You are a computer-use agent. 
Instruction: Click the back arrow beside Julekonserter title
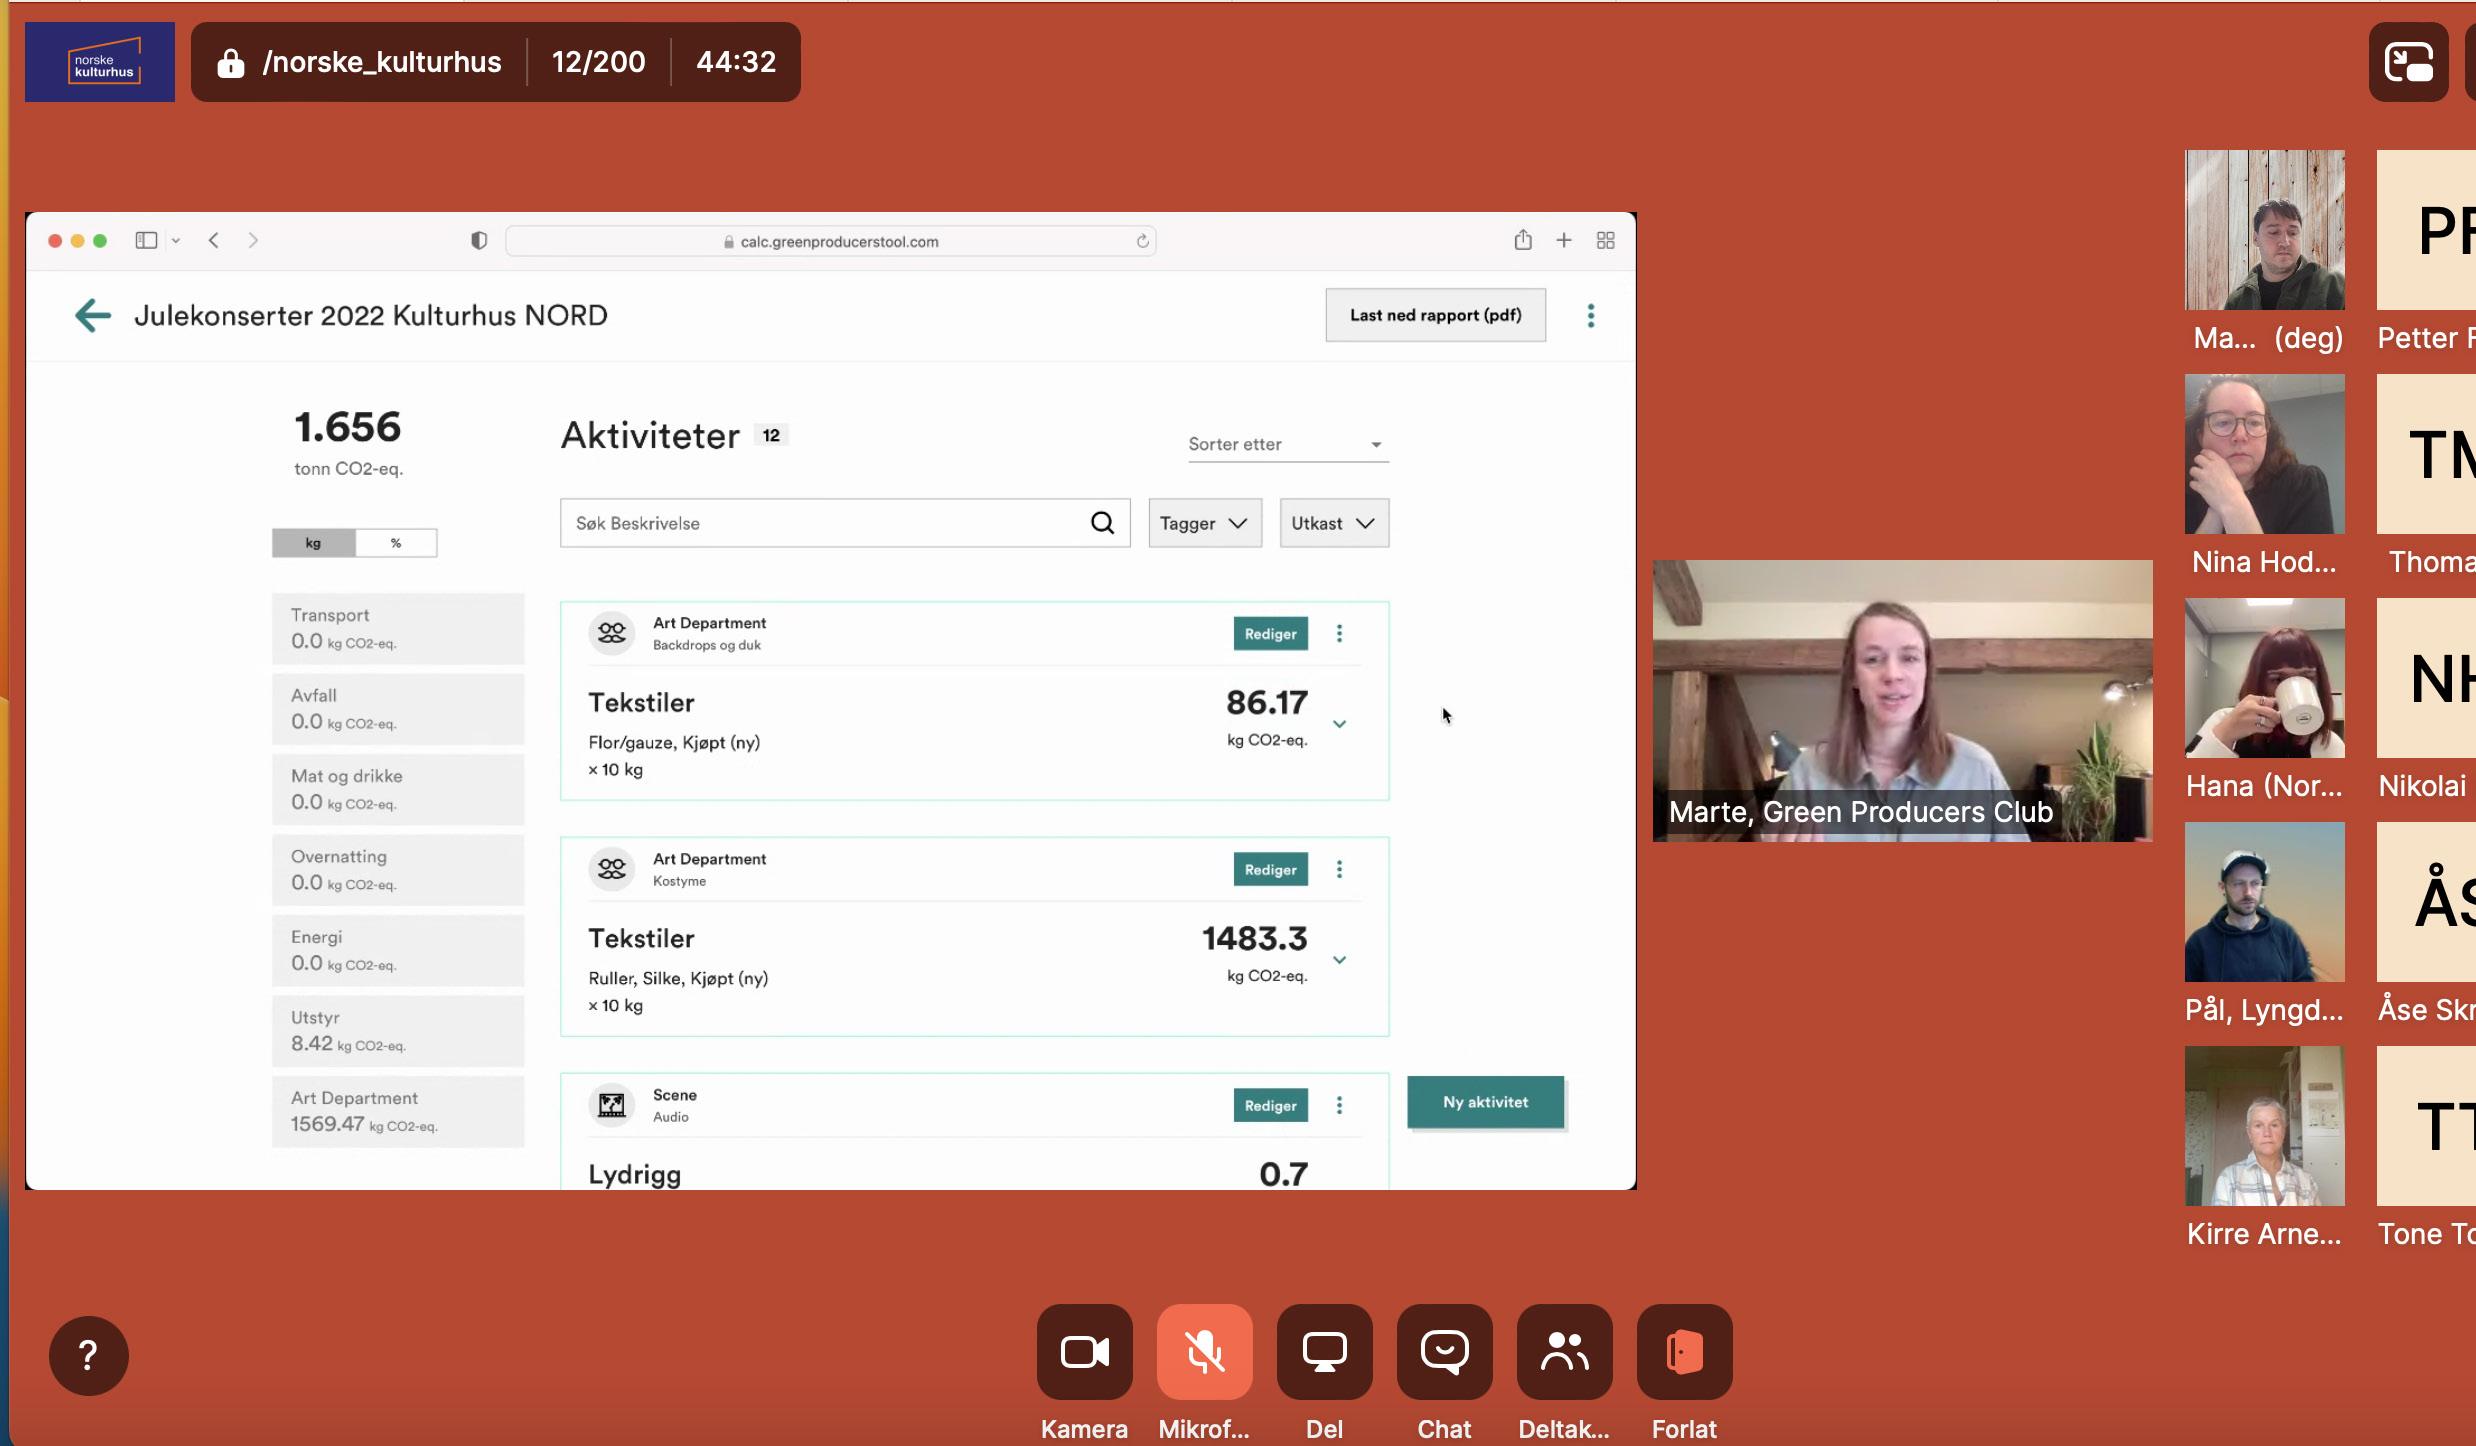click(92, 316)
